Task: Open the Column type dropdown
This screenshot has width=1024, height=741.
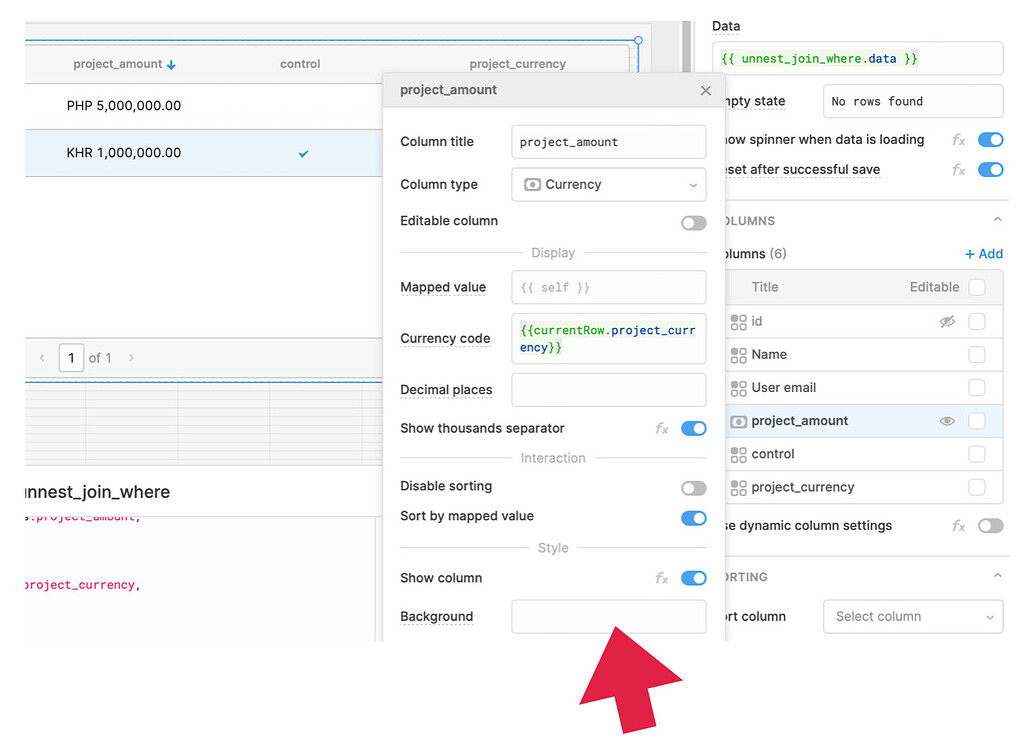Action: tap(608, 184)
